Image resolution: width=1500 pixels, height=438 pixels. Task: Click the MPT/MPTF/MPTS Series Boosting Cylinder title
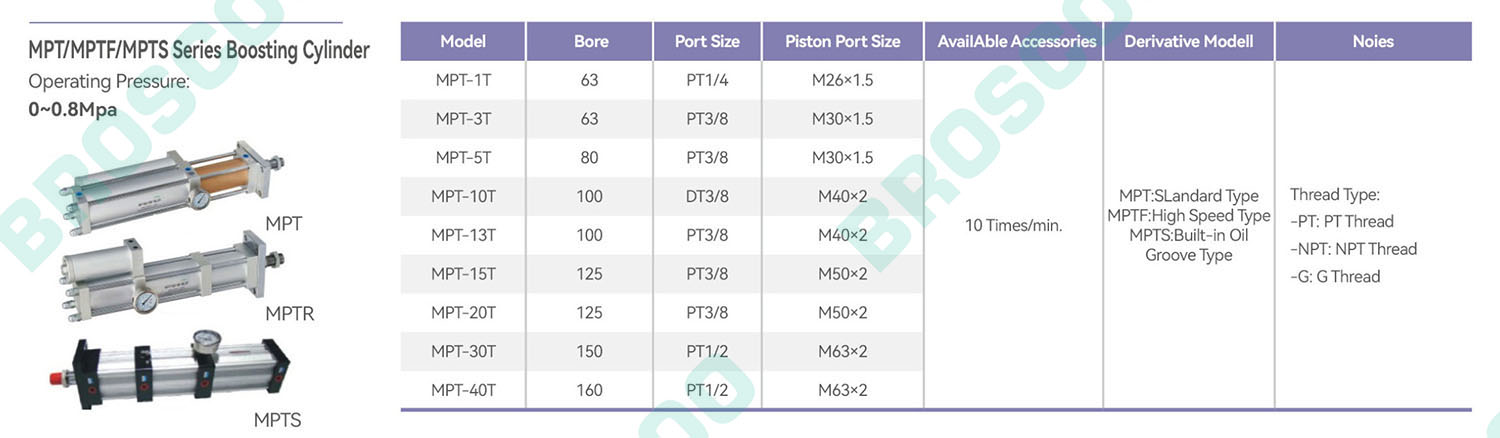(199, 50)
